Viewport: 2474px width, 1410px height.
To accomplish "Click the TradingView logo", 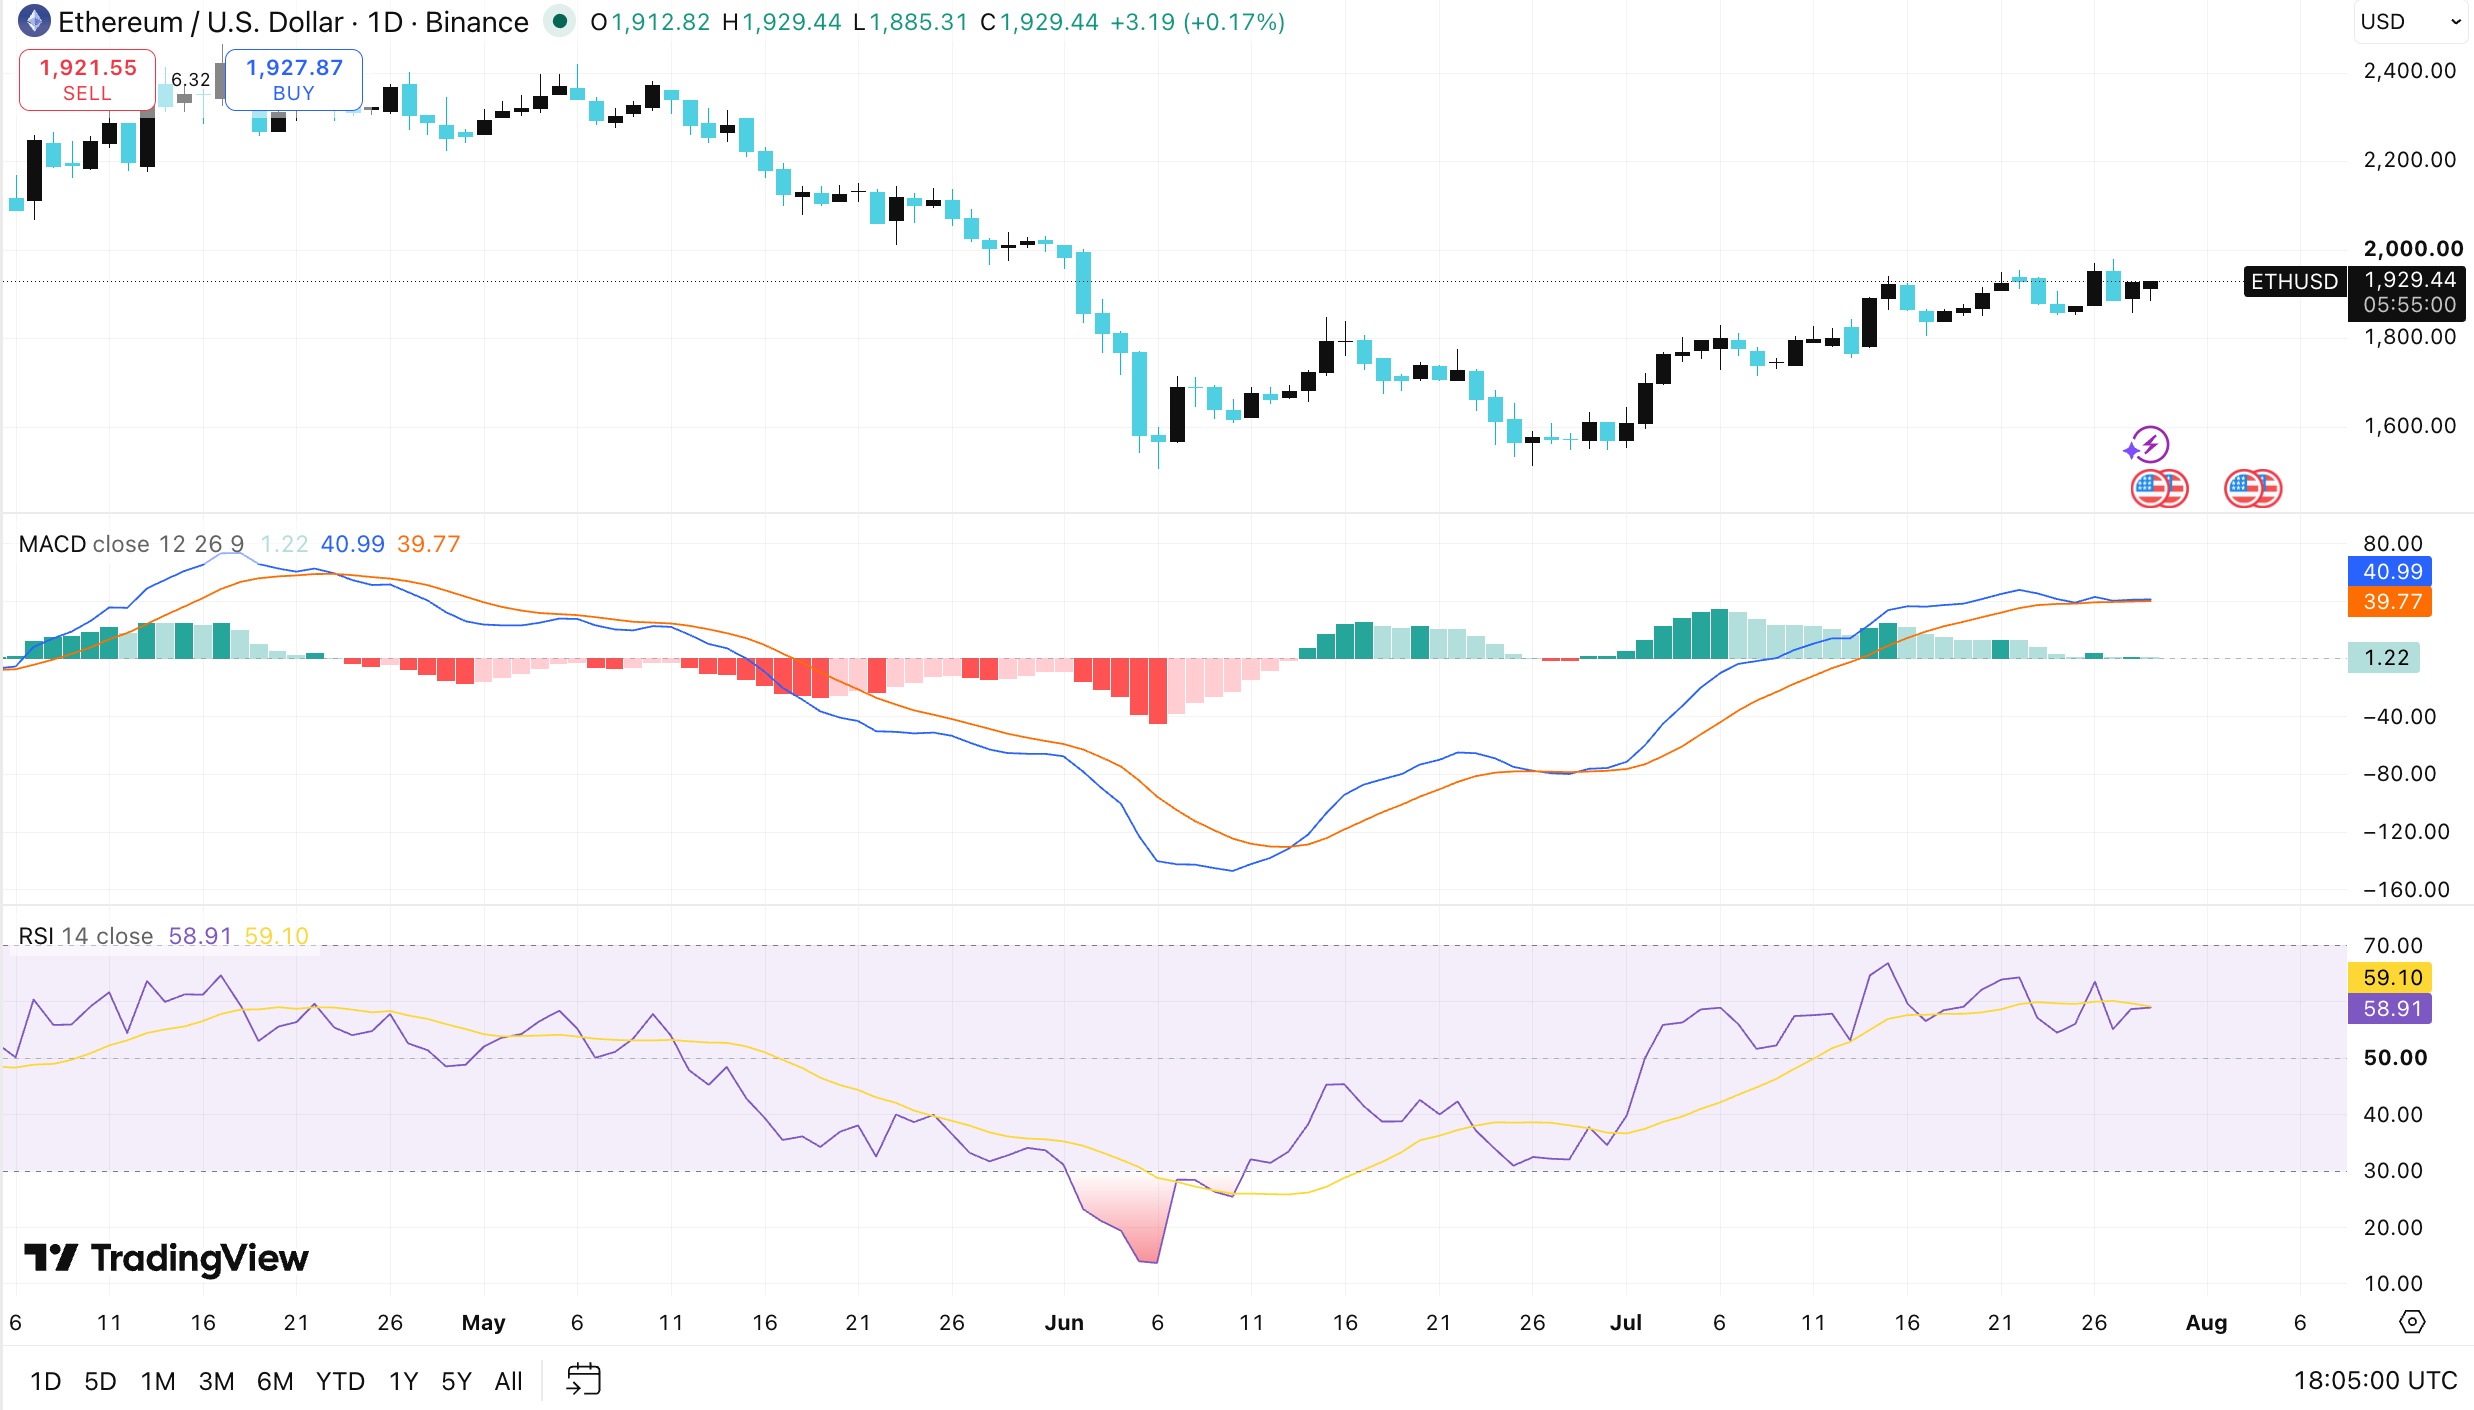I will click(166, 1257).
